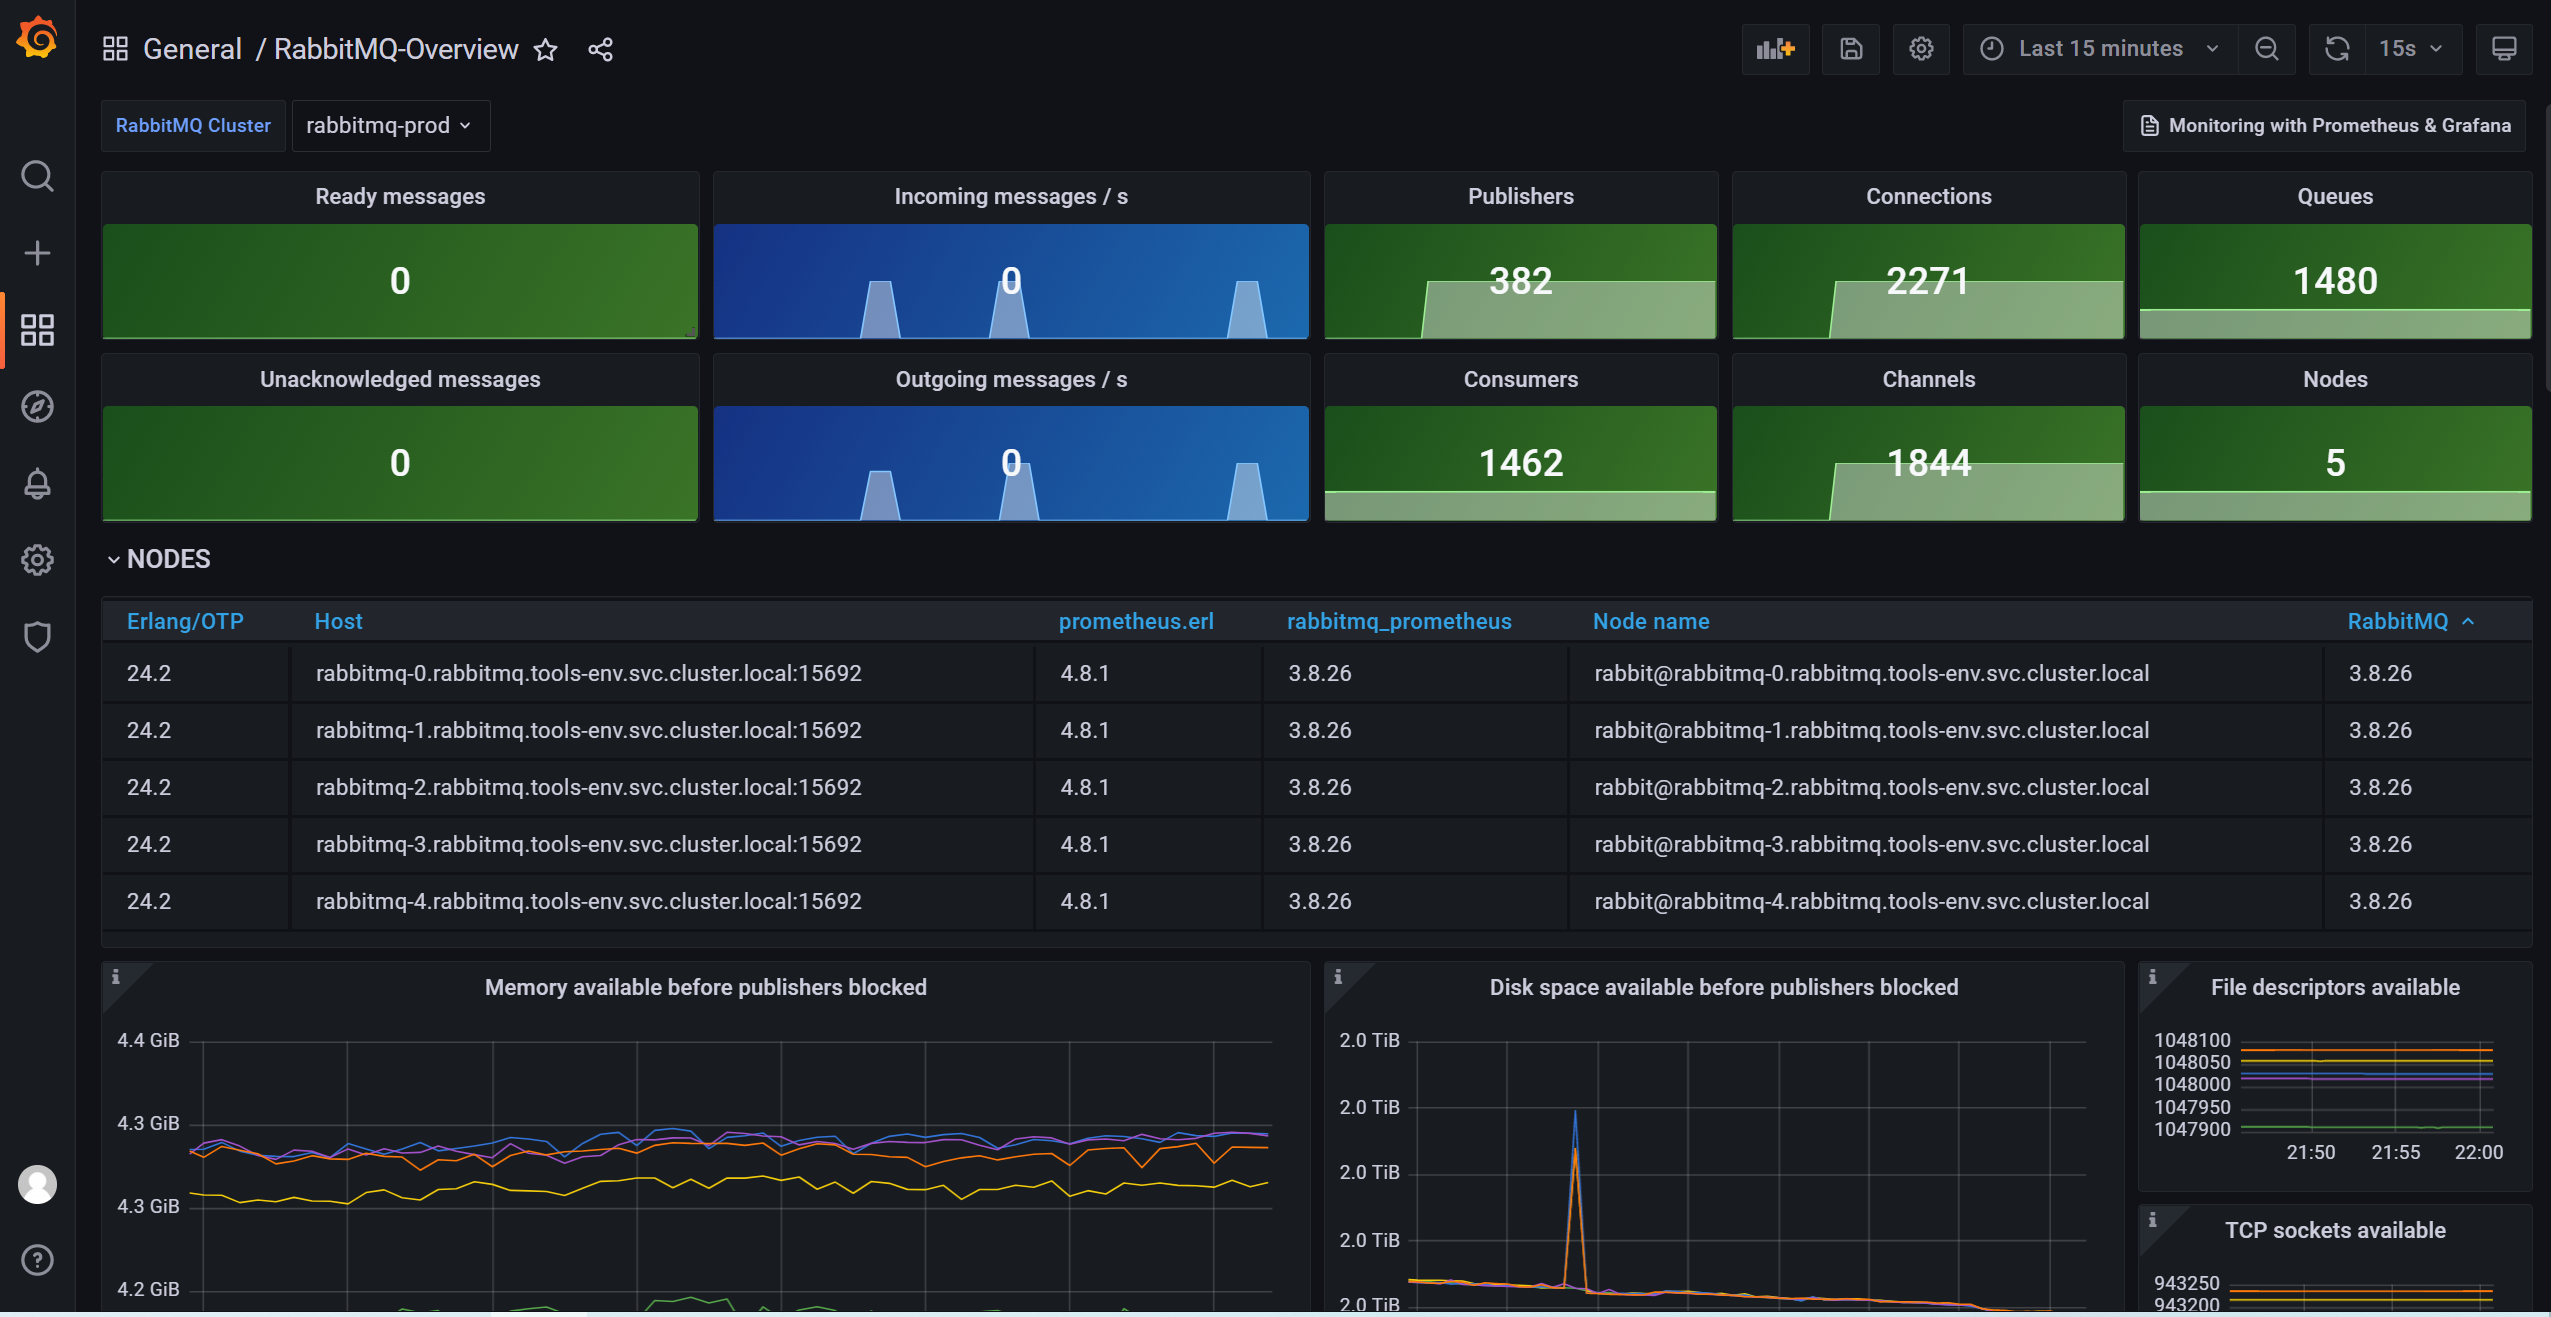The width and height of the screenshot is (2551, 1317).
Task: Open the user profile avatar
Action: click(37, 1184)
